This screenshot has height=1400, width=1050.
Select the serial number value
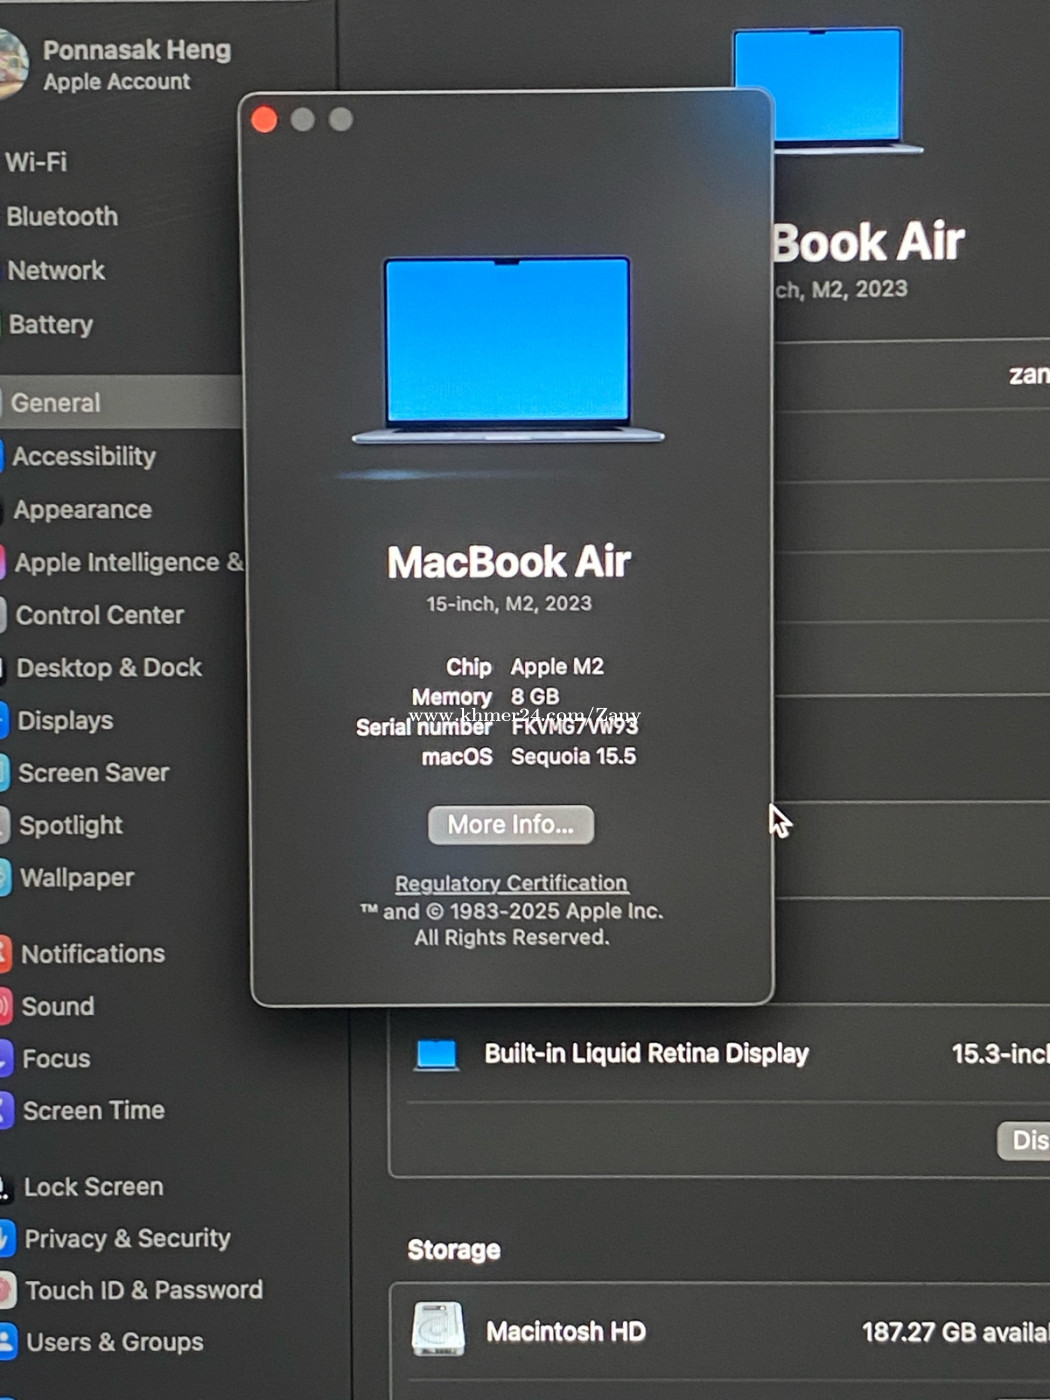(574, 726)
